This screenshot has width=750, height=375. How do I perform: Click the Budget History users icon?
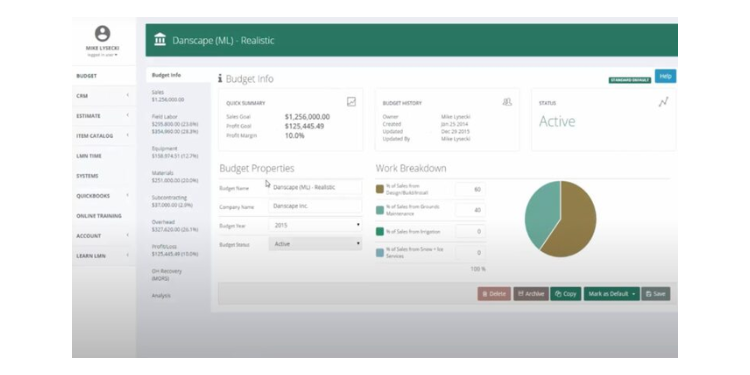507,102
